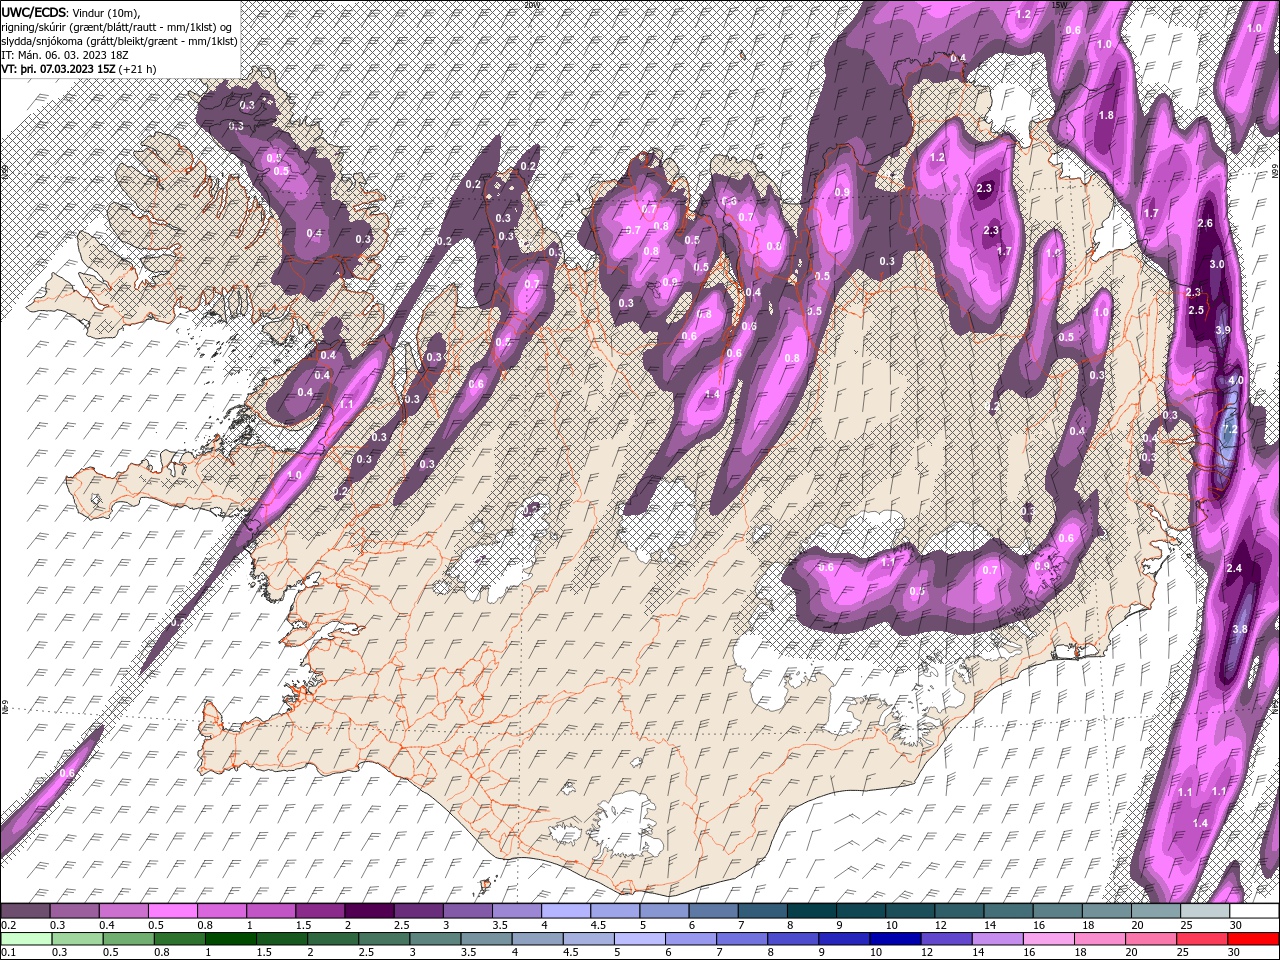Click the 'rigning/skúrir' legend description line
1280x960 pixels.
[x=117, y=27]
